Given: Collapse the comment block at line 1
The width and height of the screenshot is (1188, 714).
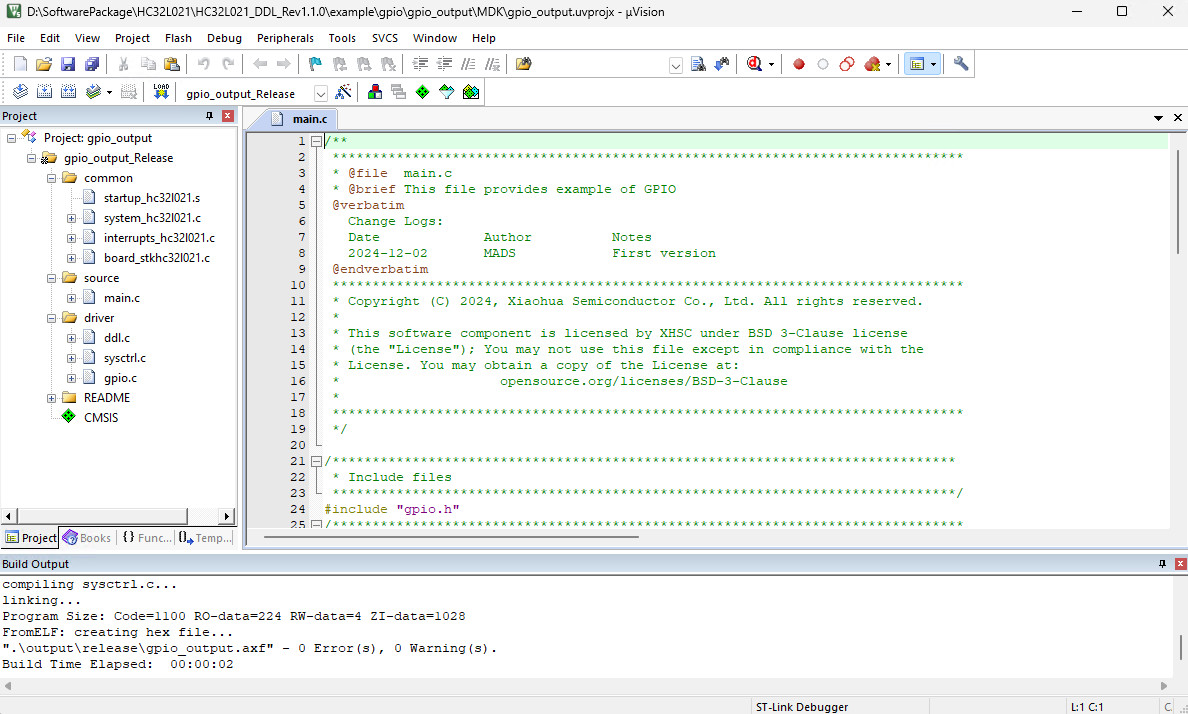Looking at the screenshot, I should 316,141.
